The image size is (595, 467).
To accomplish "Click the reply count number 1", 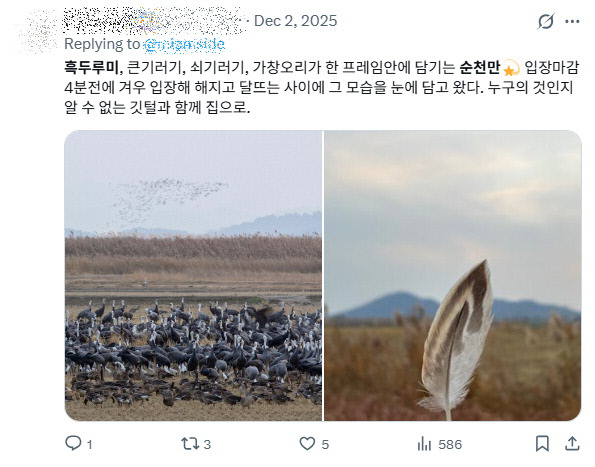I will click(90, 444).
